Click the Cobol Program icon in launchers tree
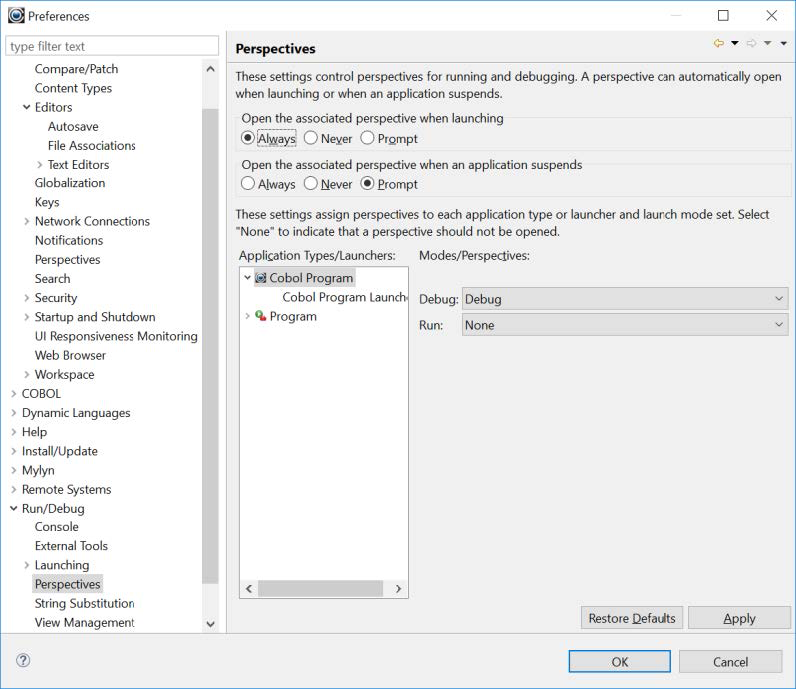This screenshot has width=796, height=689. click(260, 278)
